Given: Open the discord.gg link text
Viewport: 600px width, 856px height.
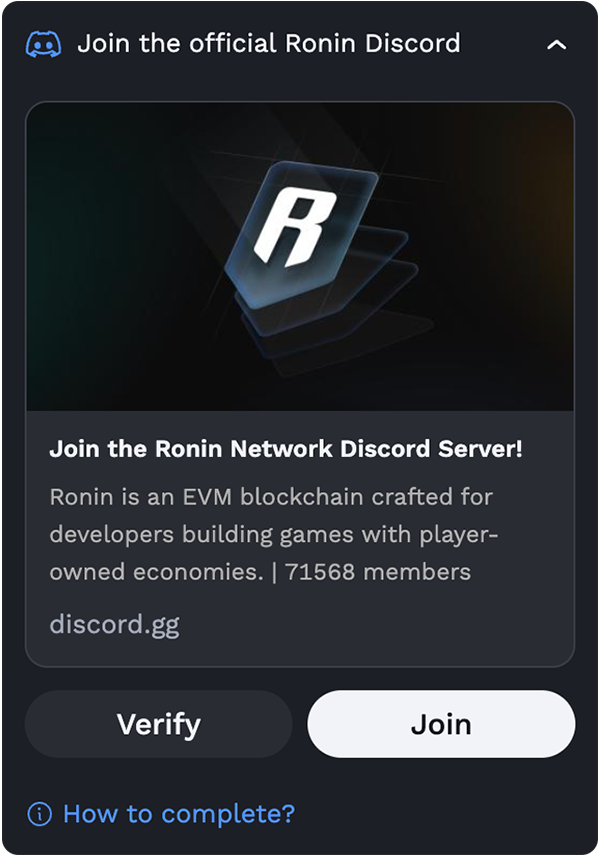Looking at the screenshot, I should (x=115, y=624).
